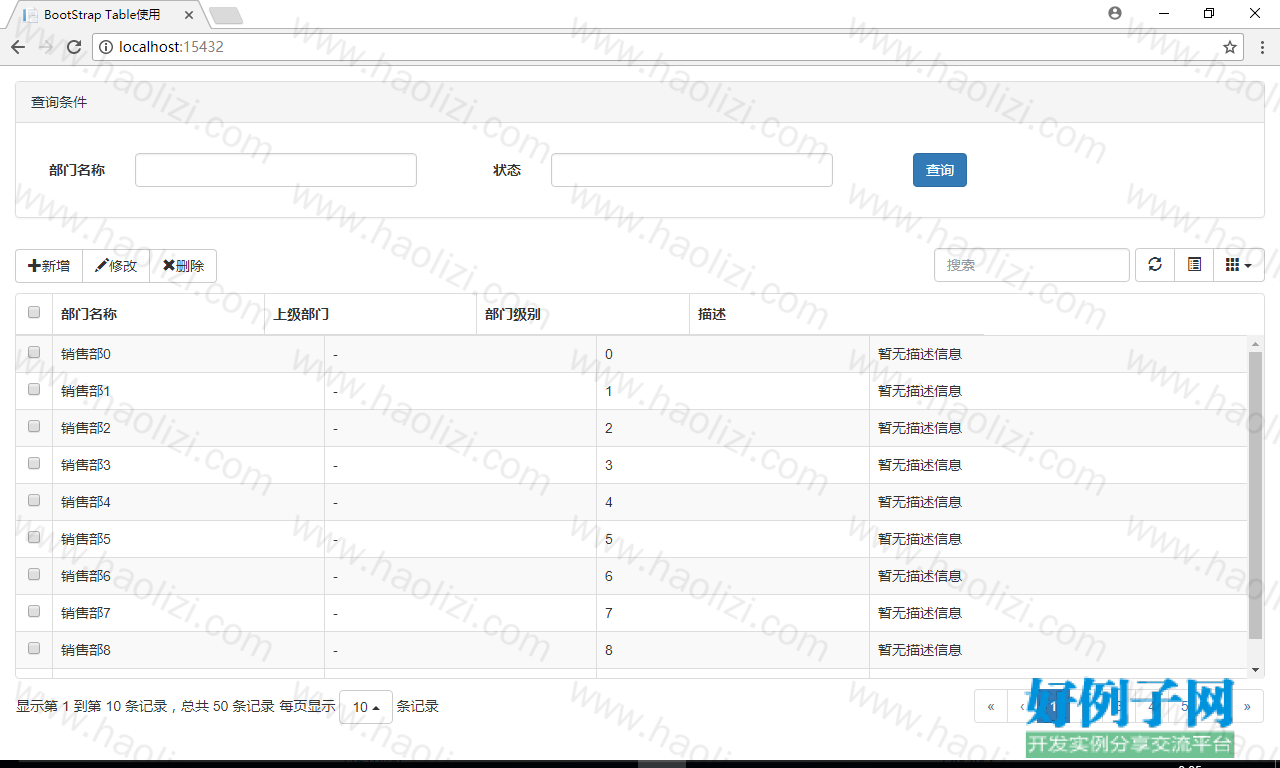Click the 销售部3 name cell

[x=188, y=465]
